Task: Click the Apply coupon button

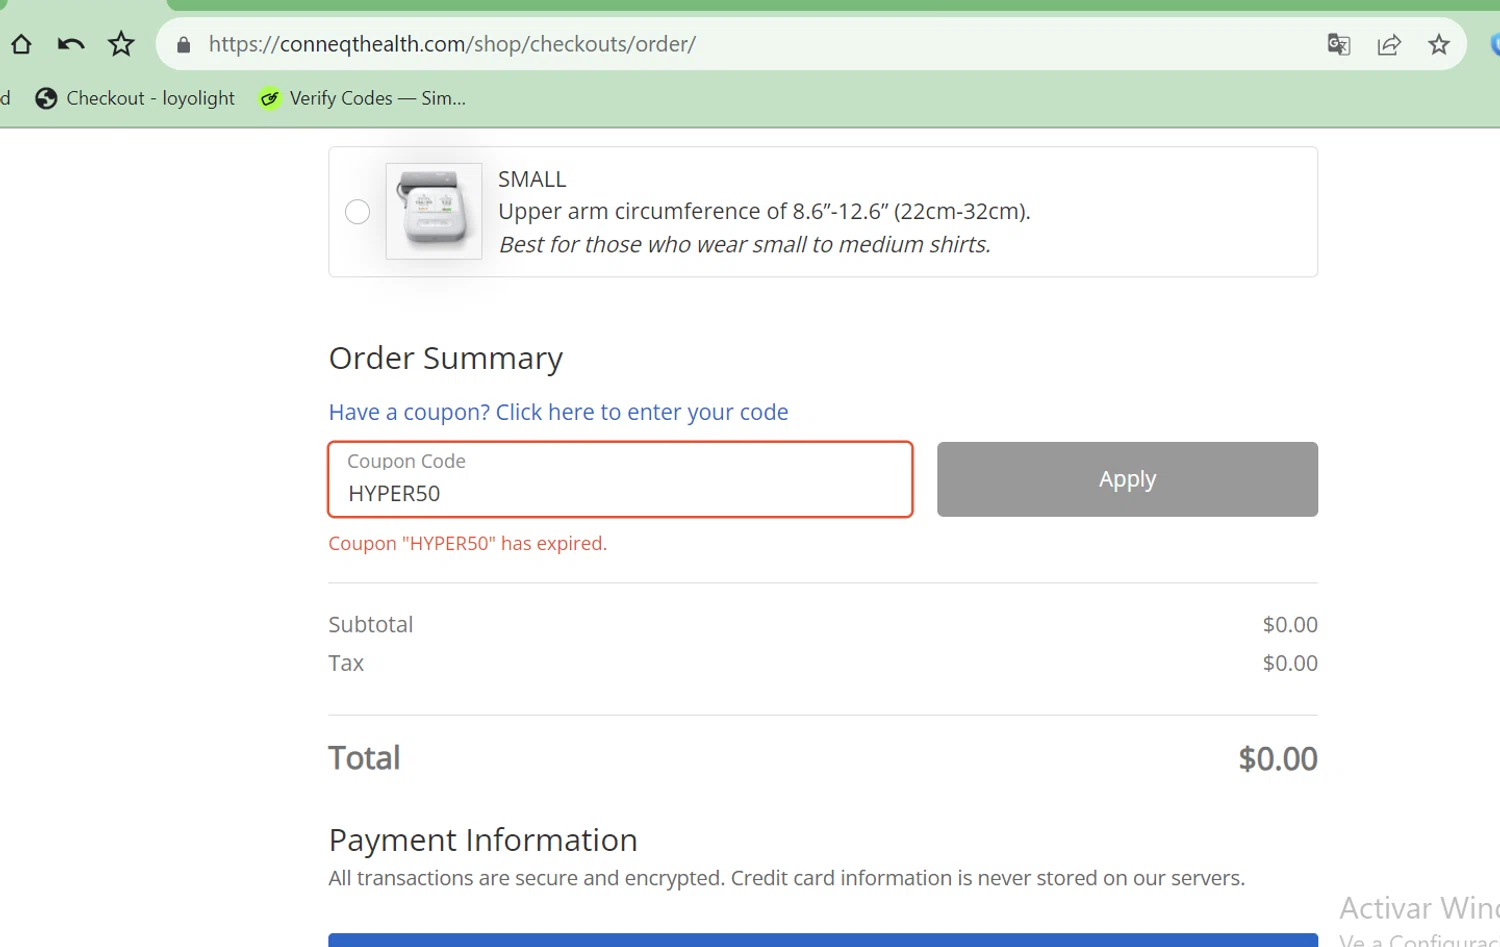Action: click(1127, 479)
